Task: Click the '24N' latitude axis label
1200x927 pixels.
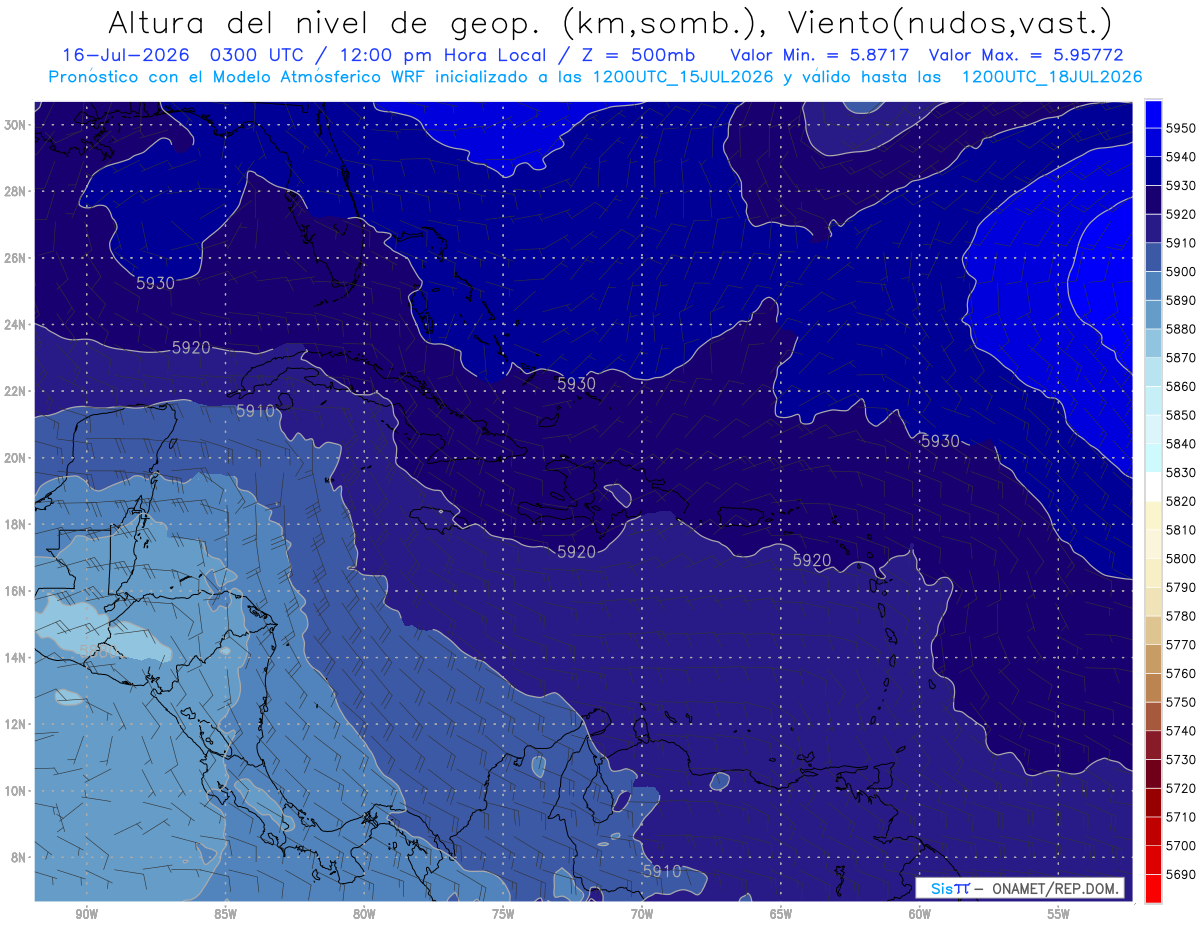Action: point(17,325)
